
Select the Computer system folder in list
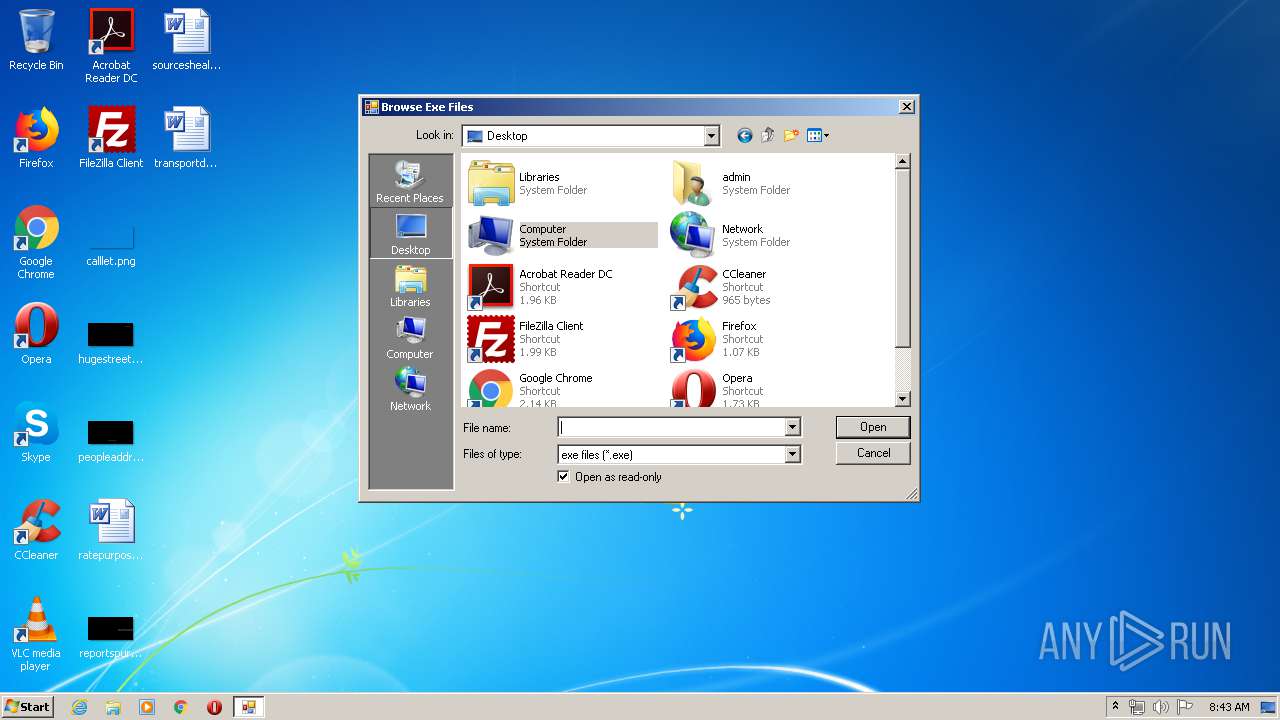click(562, 235)
